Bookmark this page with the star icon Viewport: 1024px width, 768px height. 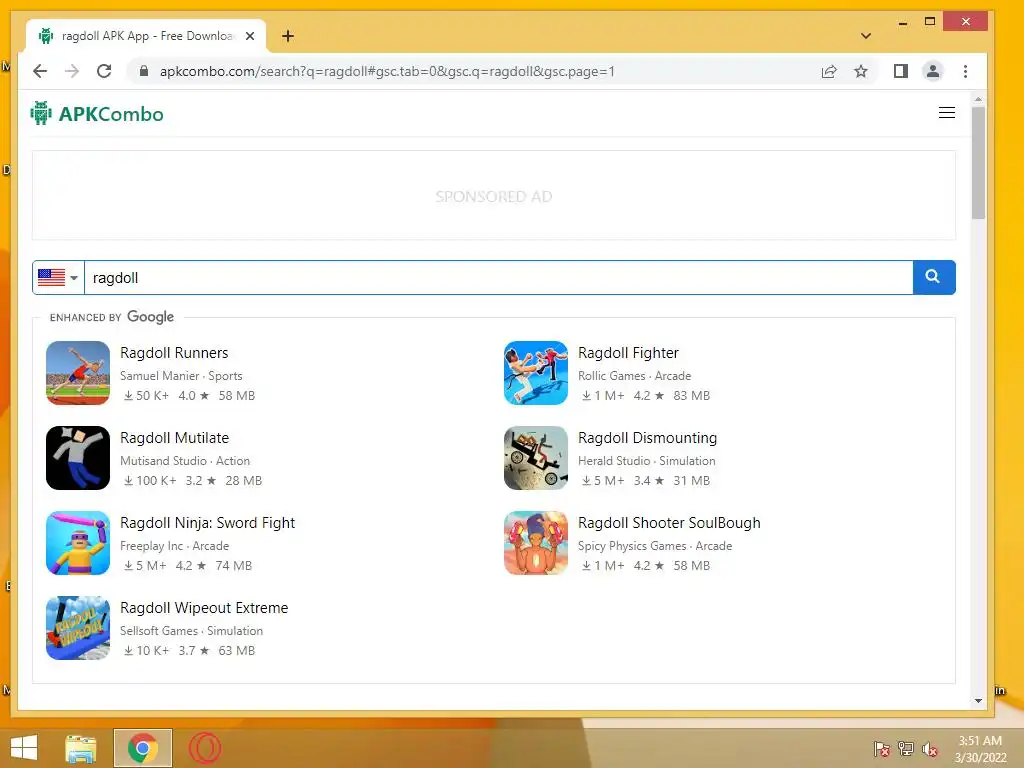pyautogui.click(x=861, y=71)
